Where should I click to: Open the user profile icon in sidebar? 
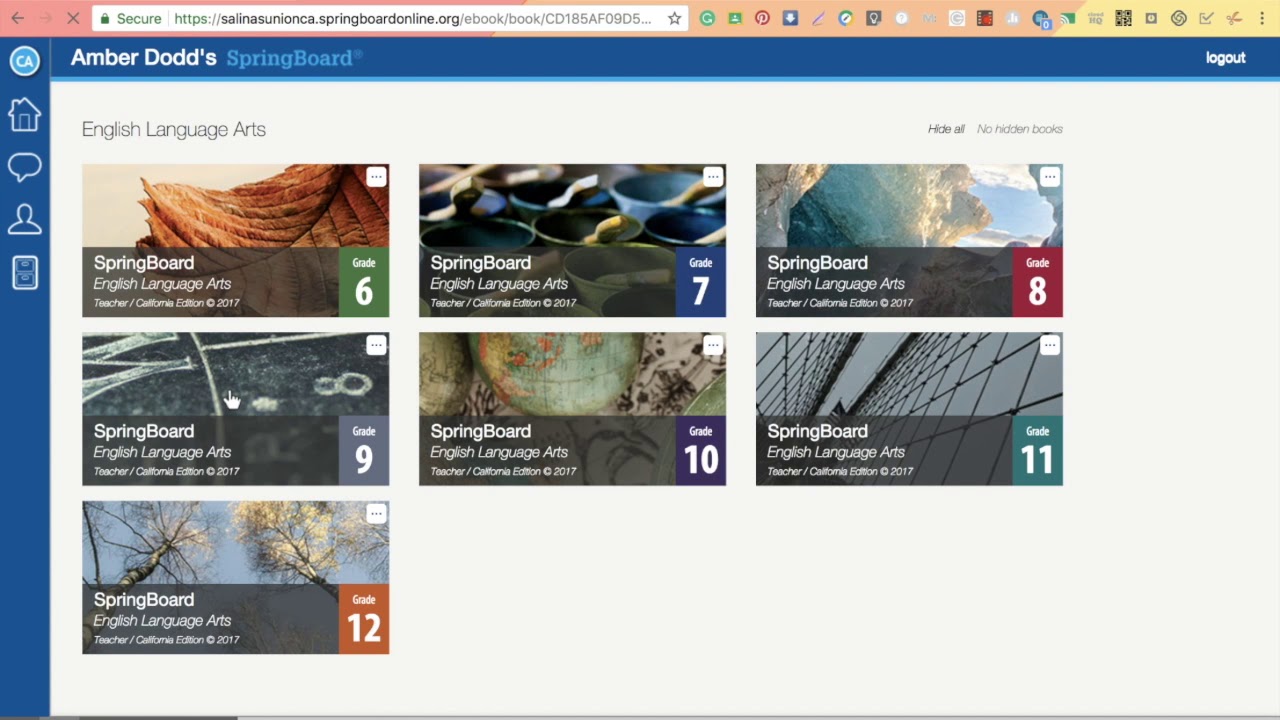click(24, 219)
